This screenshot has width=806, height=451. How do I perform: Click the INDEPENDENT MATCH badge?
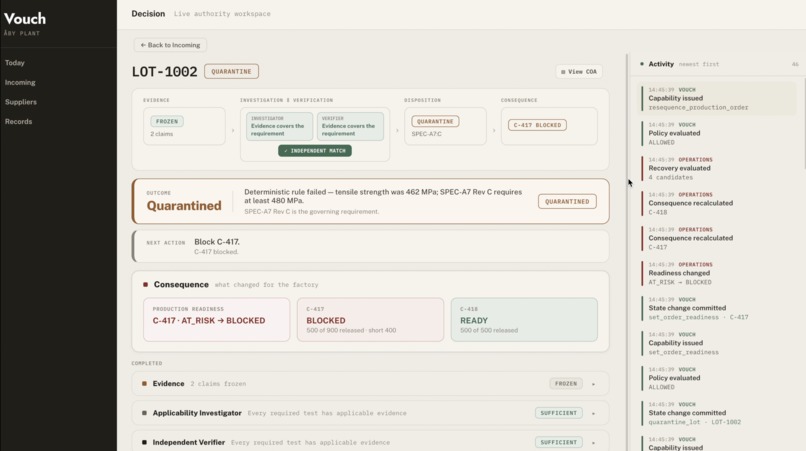click(x=315, y=151)
